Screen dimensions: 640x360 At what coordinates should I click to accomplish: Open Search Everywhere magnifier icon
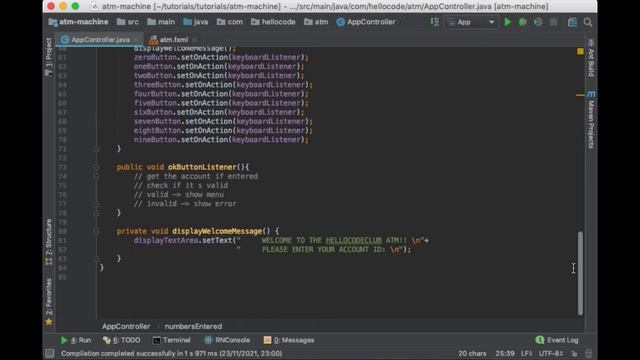(x=588, y=22)
